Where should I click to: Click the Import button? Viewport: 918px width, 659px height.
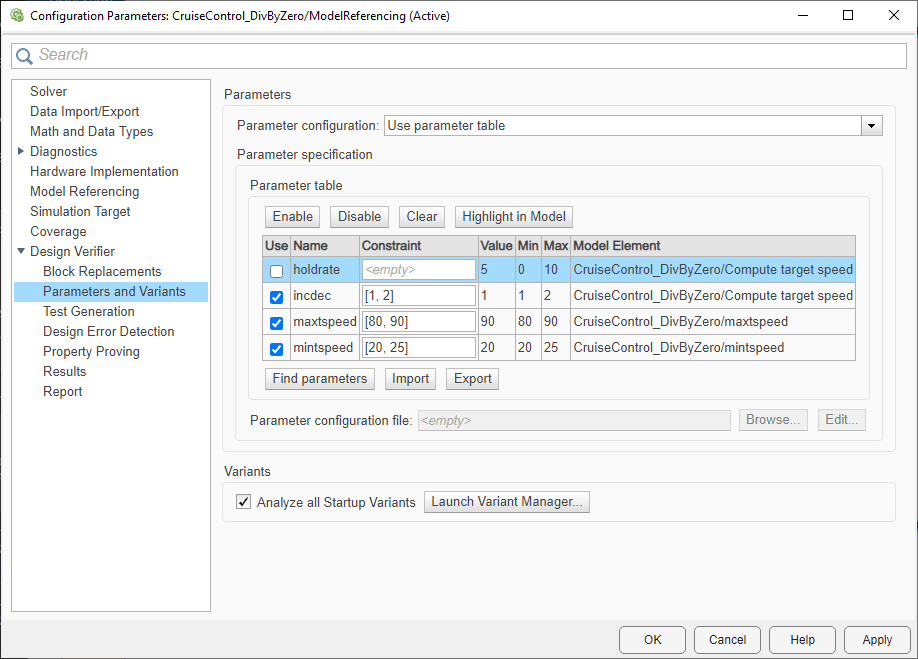410,379
